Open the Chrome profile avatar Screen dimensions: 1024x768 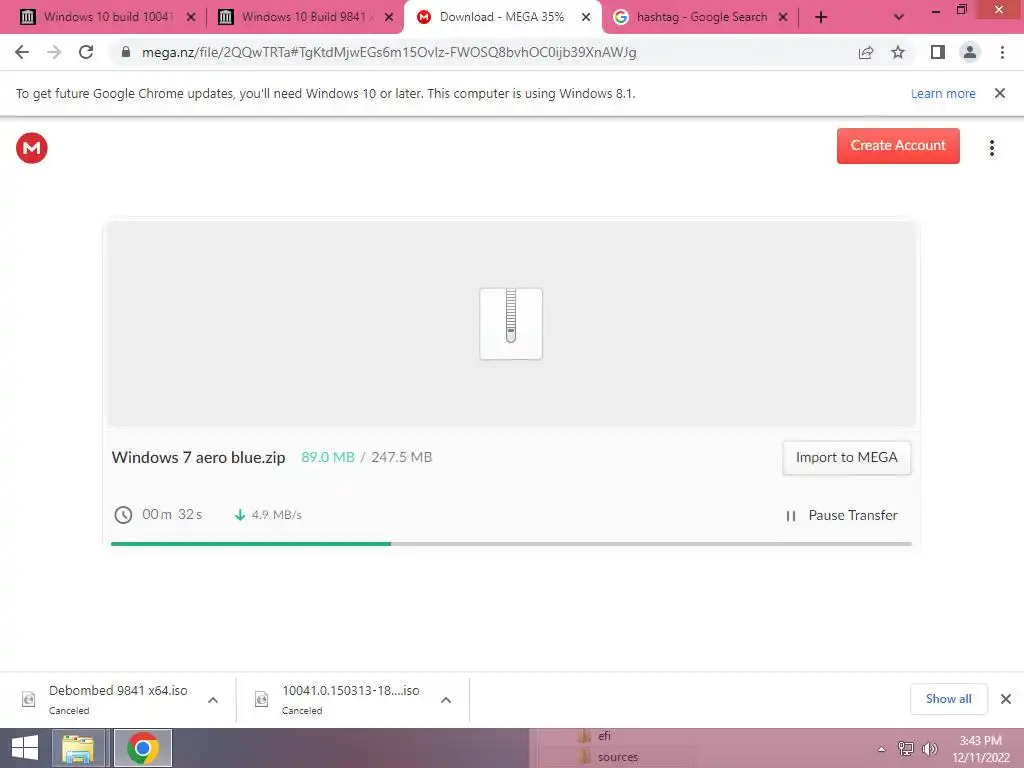click(x=970, y=52)
